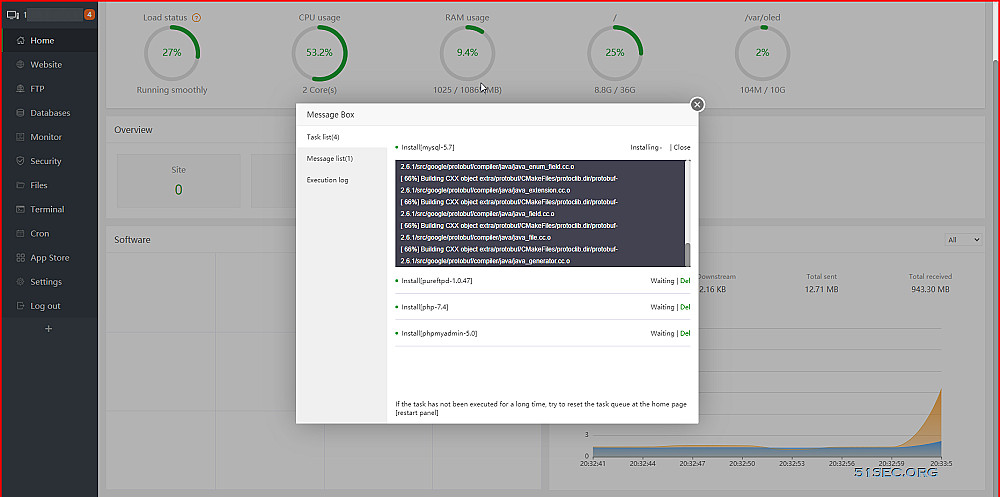Click the Install[phpmyadmin-5.0] task row

(543, 333)
